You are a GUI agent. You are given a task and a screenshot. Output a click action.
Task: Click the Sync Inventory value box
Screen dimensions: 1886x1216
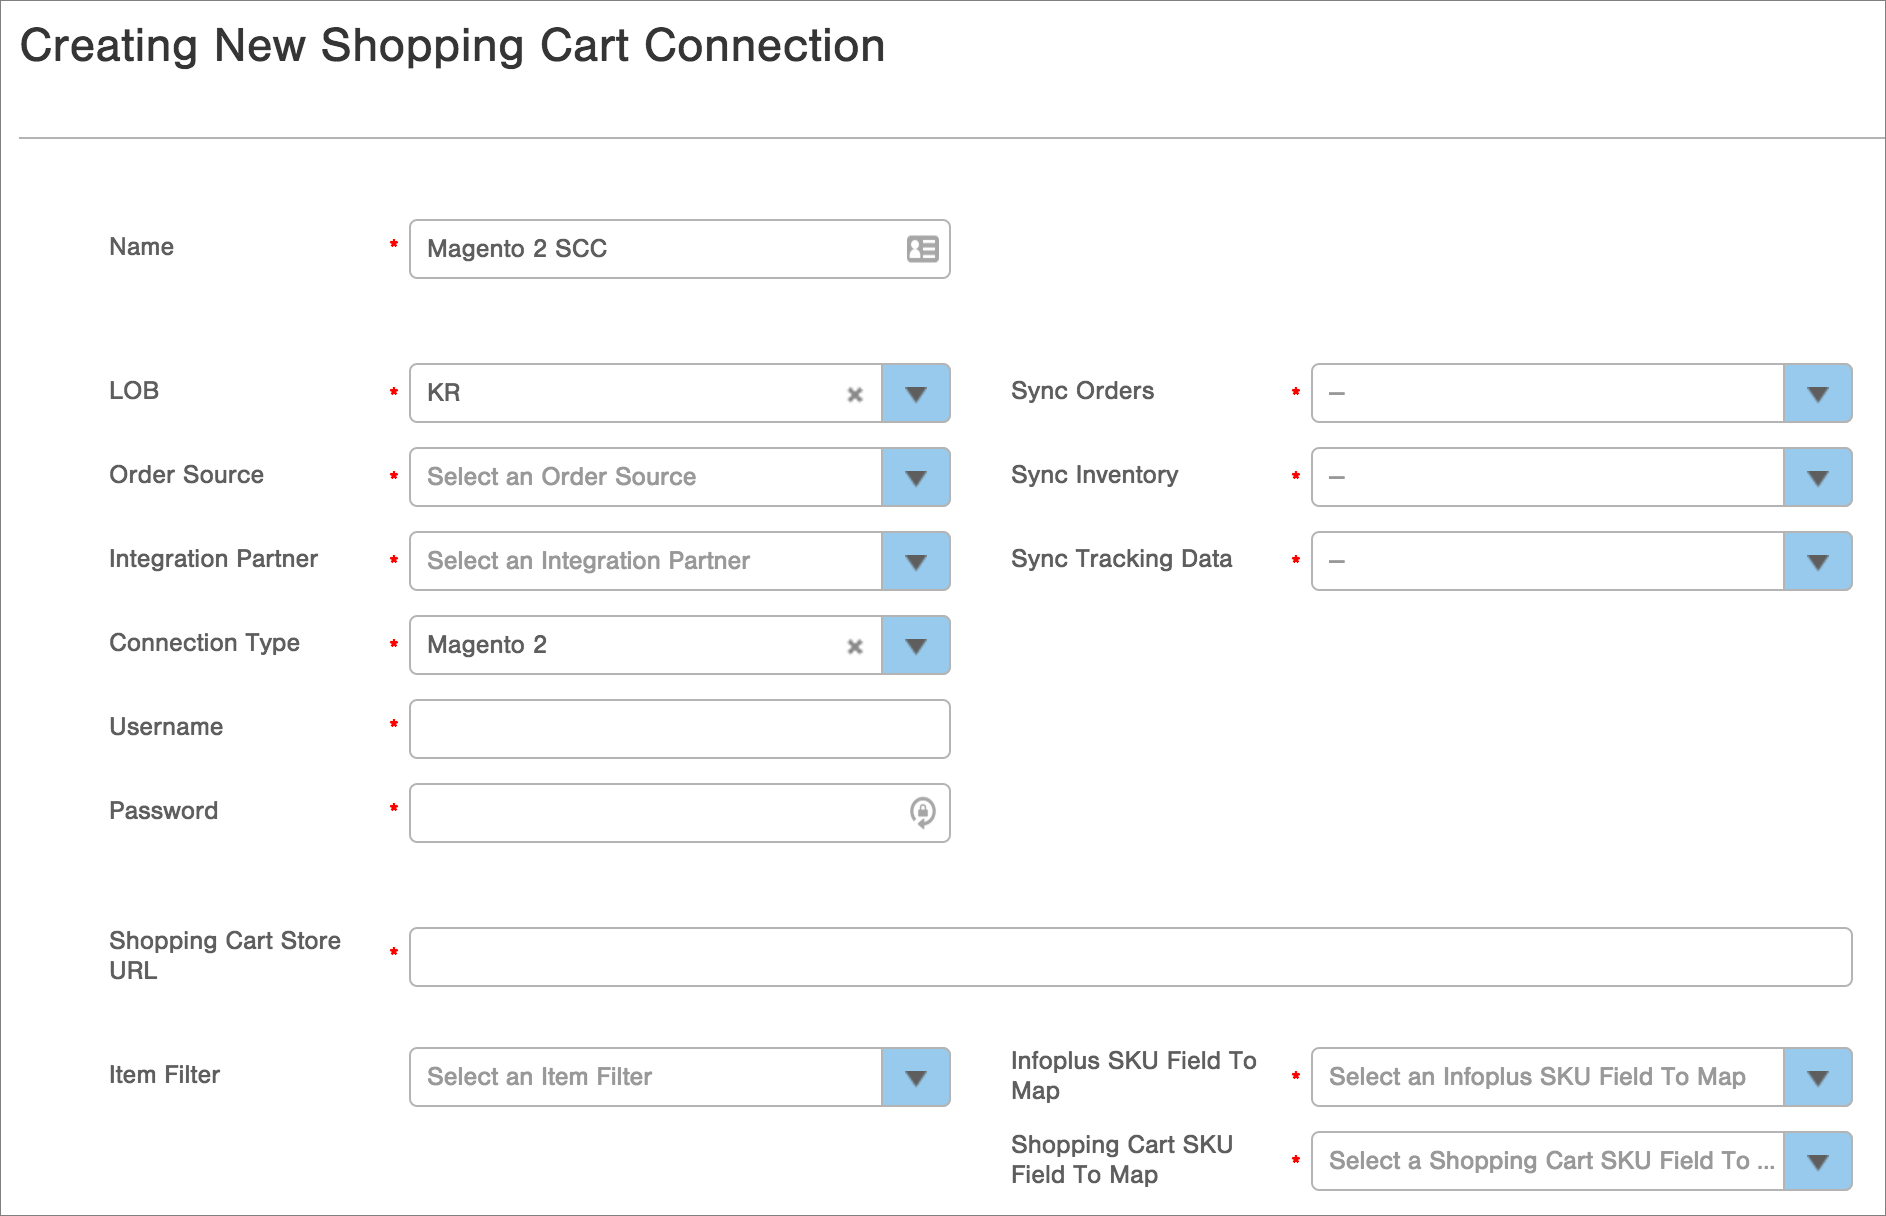[1548, 477]
